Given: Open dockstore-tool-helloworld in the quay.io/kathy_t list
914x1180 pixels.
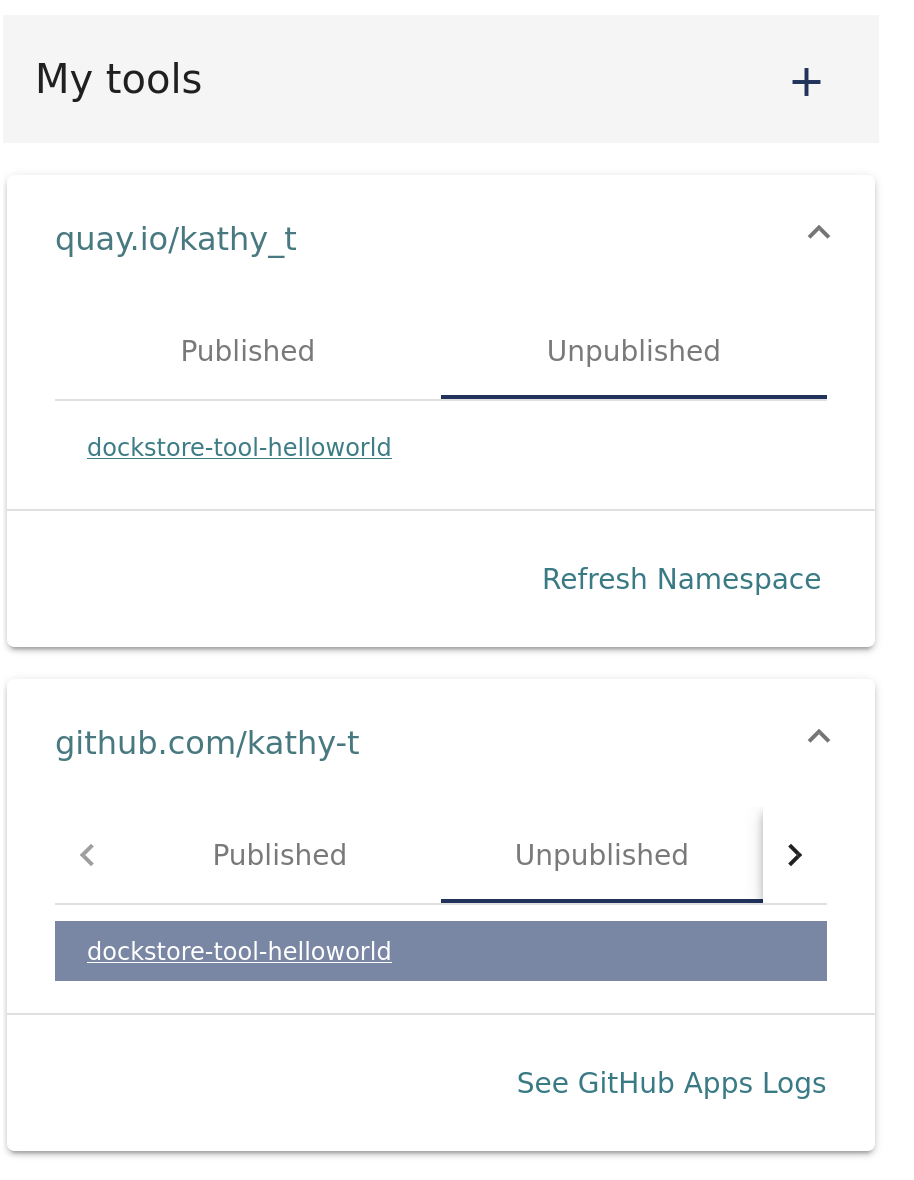Looking at the screenshot, I should point(239,448).
